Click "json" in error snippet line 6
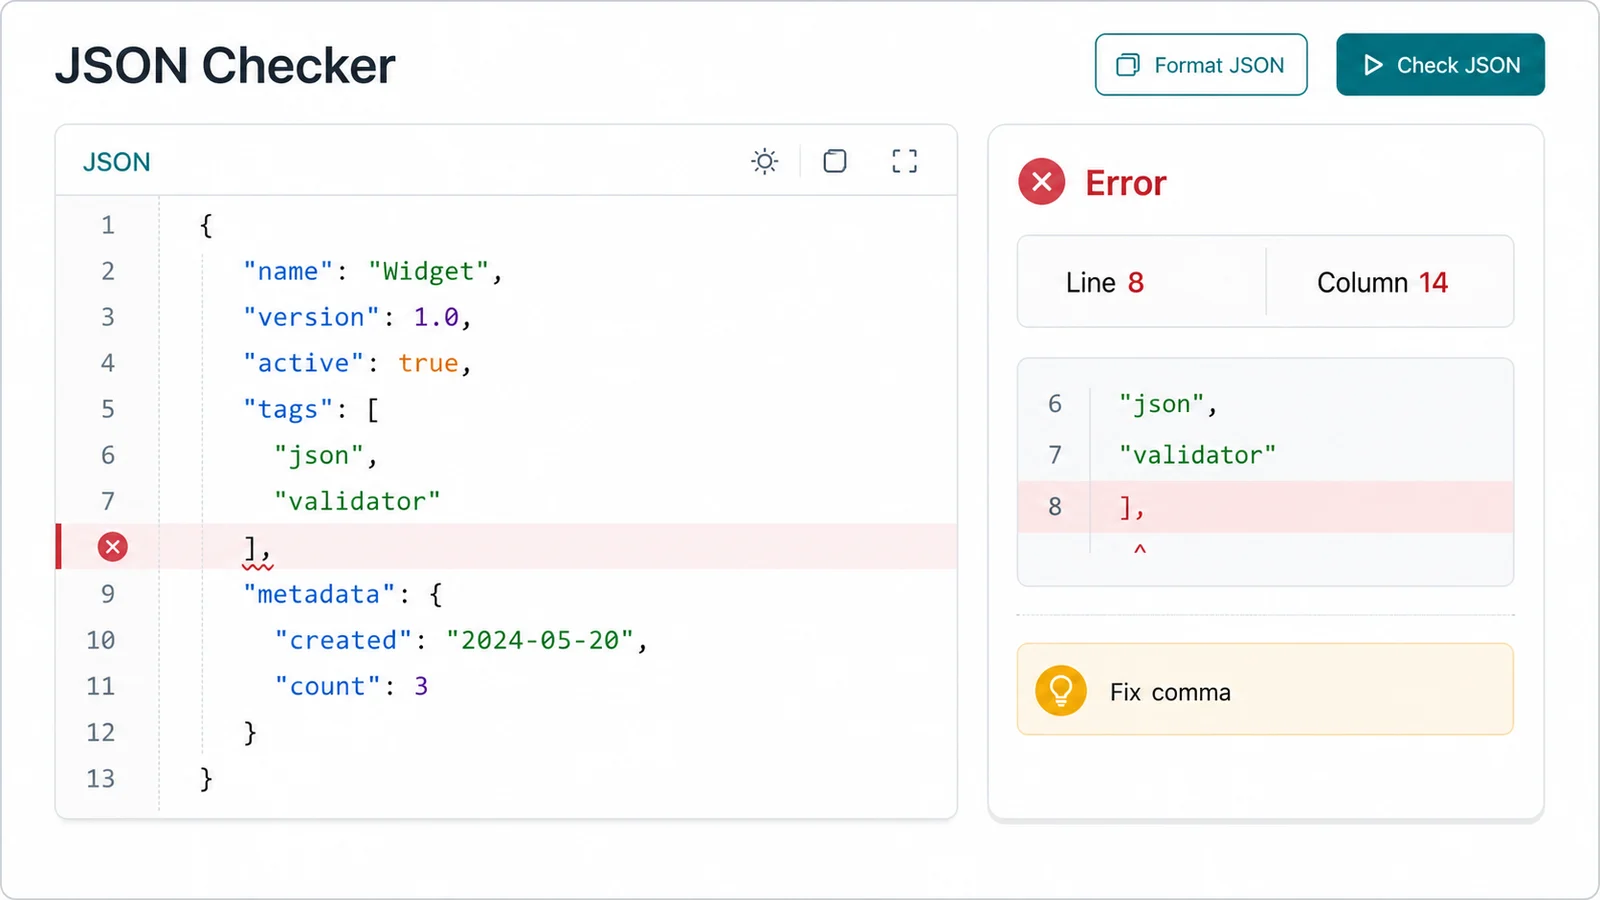This screenshot has width=1600, height=900. pos(1162,404)
